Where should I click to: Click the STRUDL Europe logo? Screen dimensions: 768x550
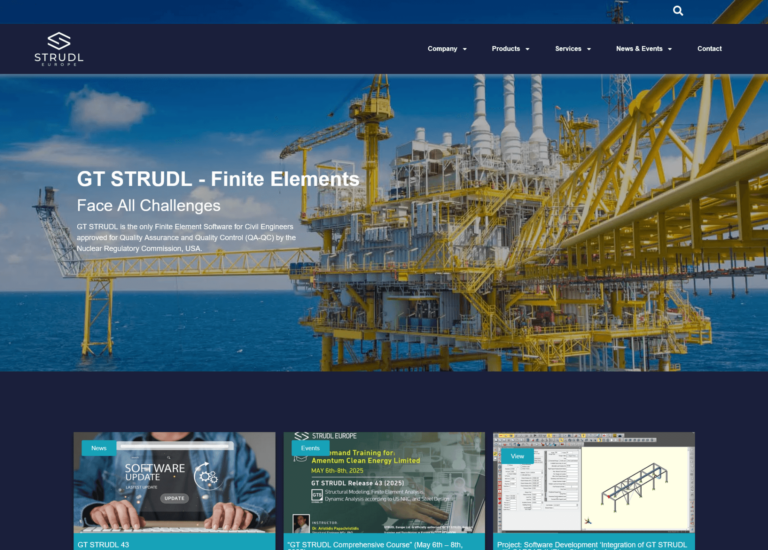(59, 48)
